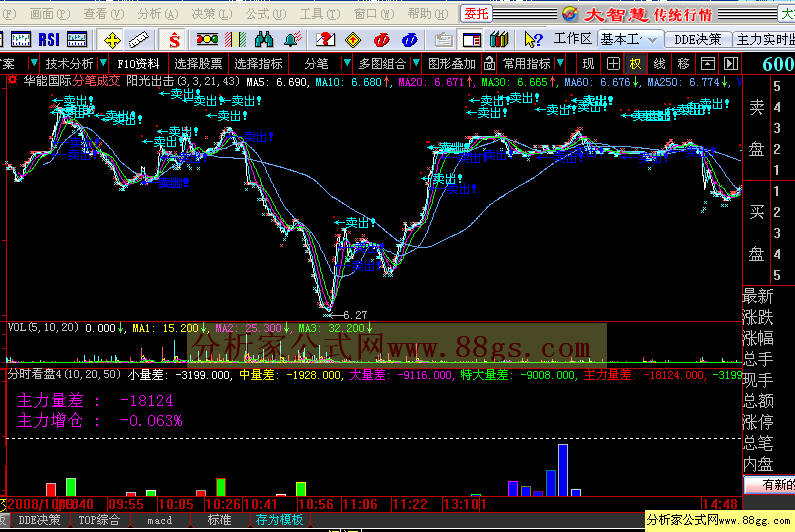Screen dimensions: 795x532
Task: Open the 查看(V) menu
Action: [x=103, y=14]
